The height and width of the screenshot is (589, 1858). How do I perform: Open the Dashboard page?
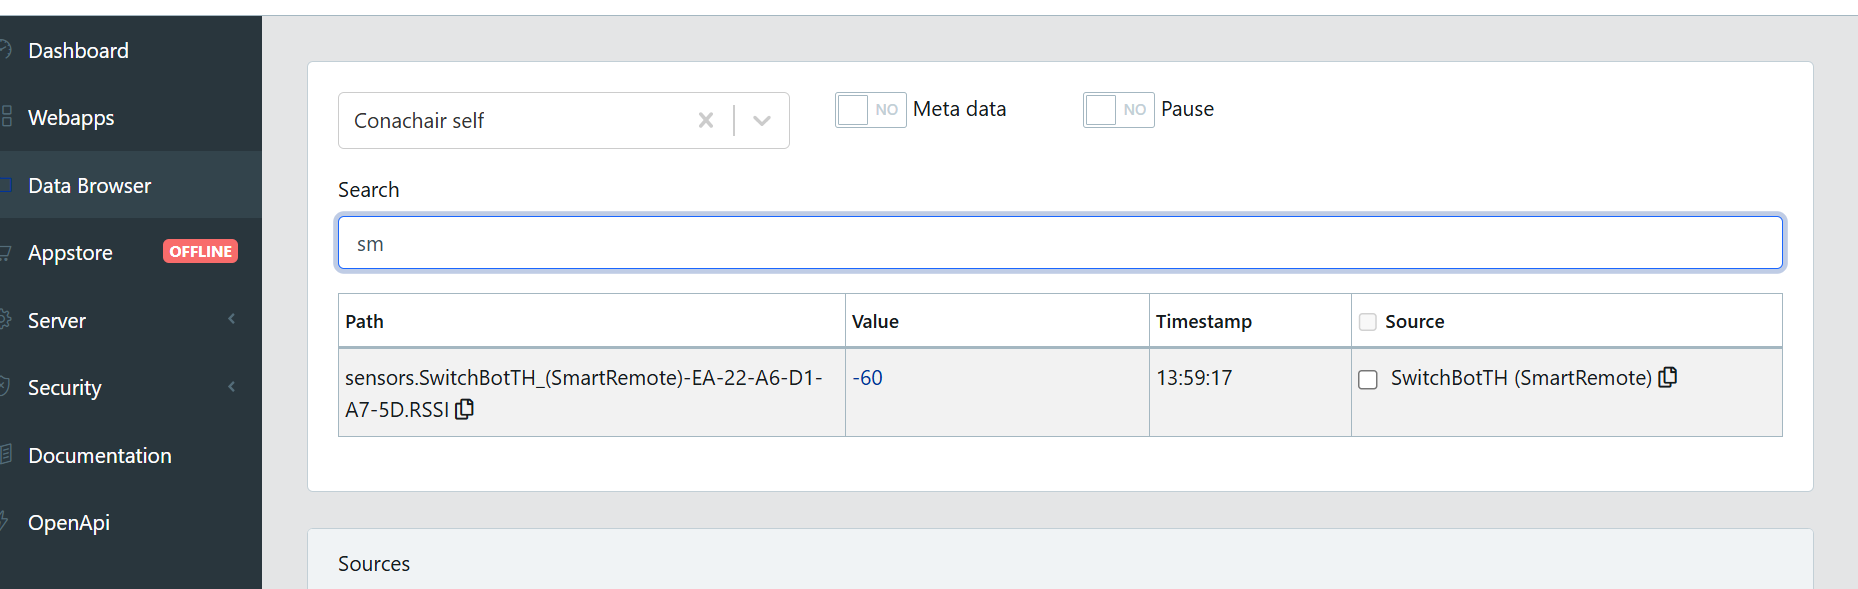(x=78, y=51)
